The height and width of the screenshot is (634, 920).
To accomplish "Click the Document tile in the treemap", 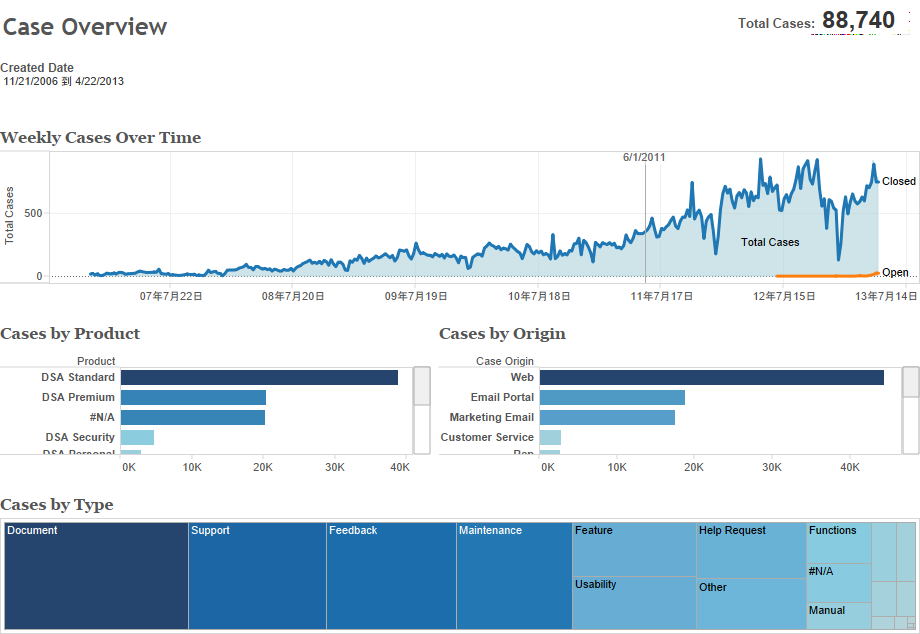I will (96, 576).
